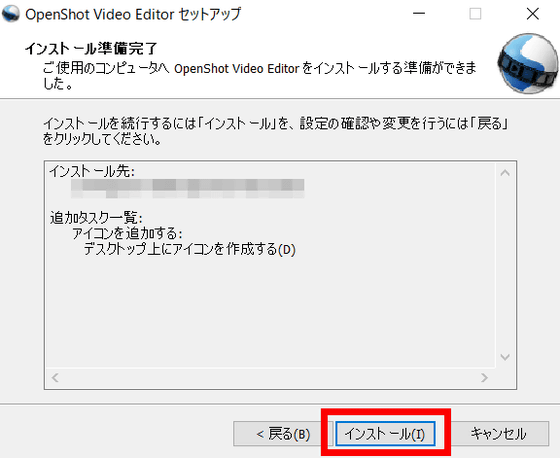Select the 追加タスク一覧: line

click(x=96, y=218)
